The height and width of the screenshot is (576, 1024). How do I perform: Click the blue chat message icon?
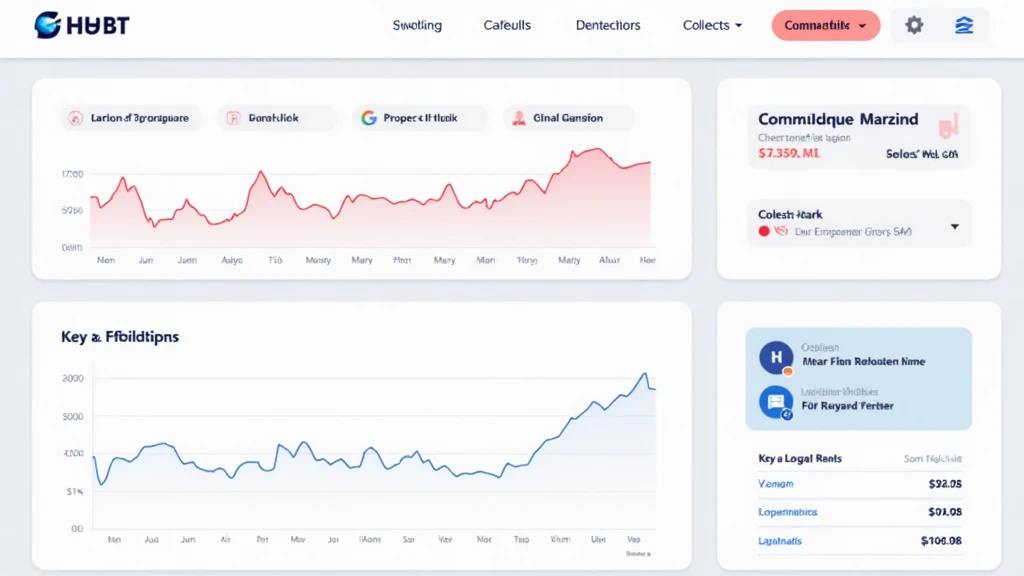click(x=776, y=402)
